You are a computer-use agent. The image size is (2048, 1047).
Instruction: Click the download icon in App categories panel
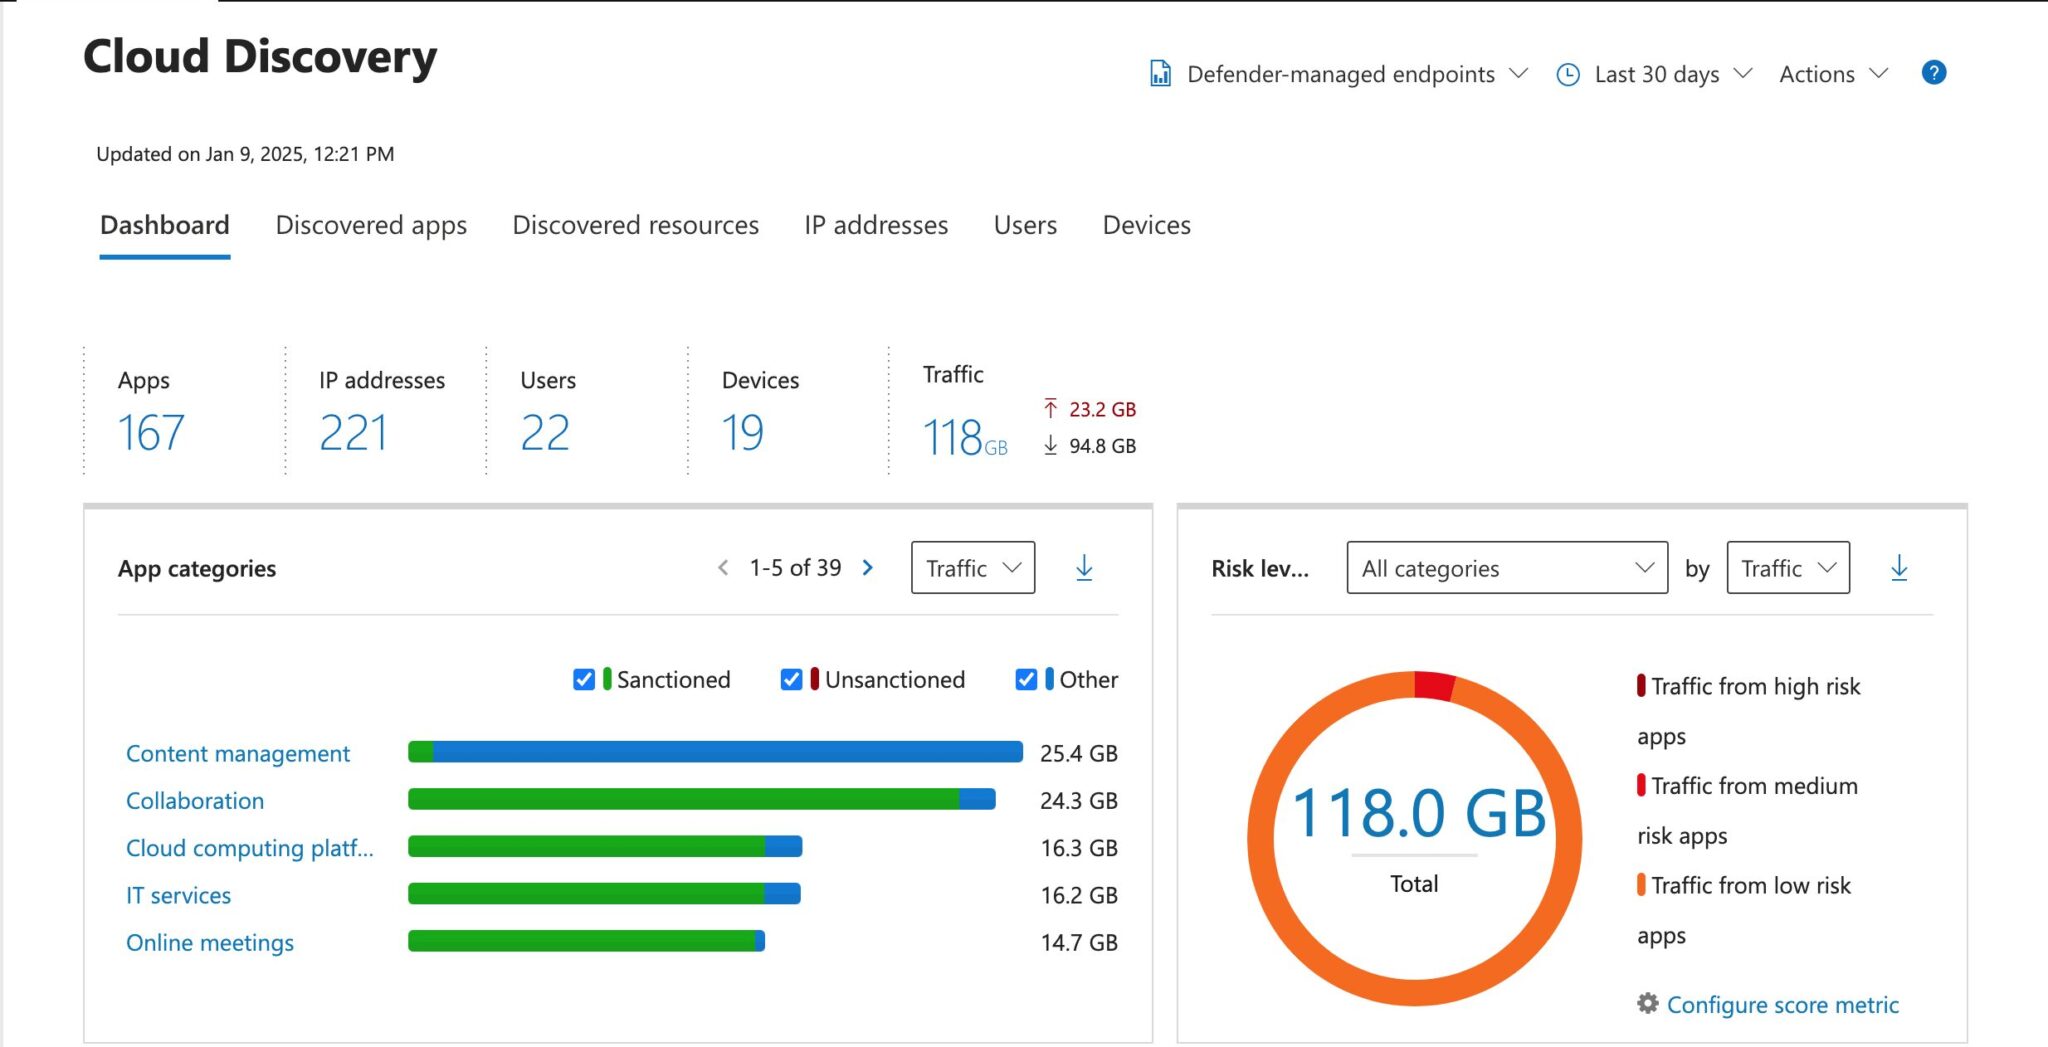(x=1084, y=568)
